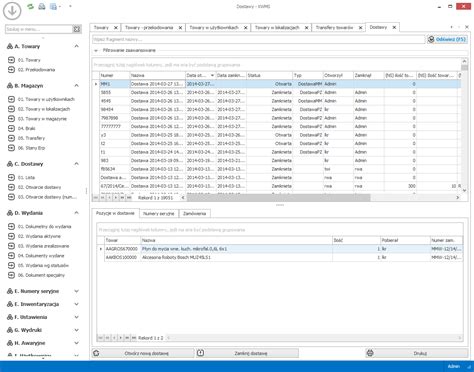Click icon next to '01. Towary w użytkownikach'
This screenshot has height=372, width=474.
[11, 99]
